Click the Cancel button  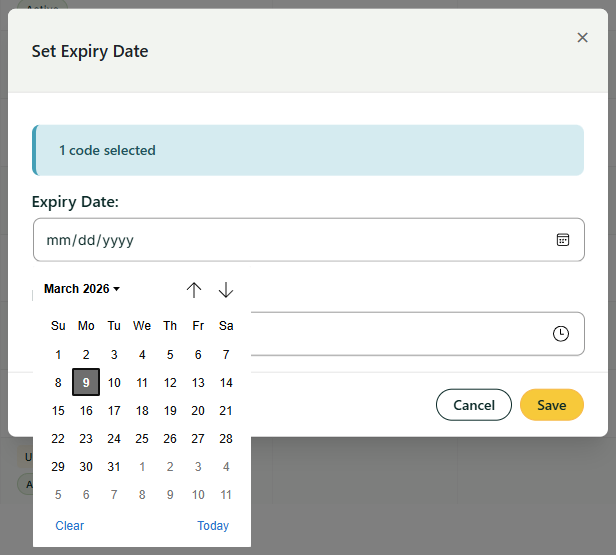474,405
